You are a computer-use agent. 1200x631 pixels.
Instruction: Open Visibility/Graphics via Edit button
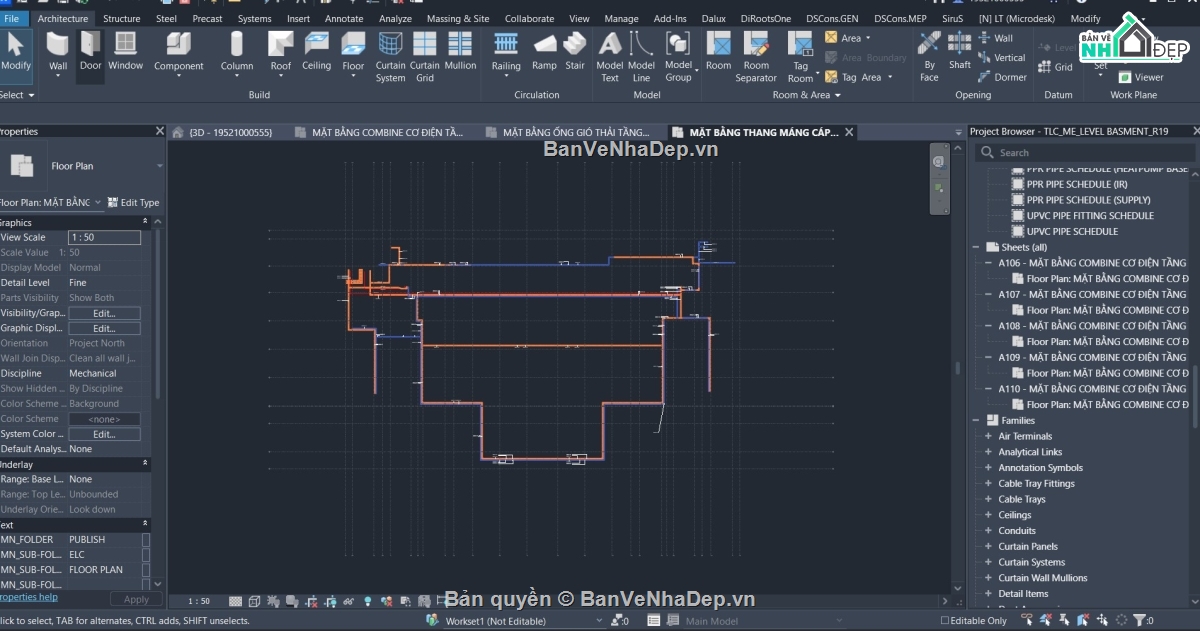pyautogui.click(x=104, y=312)
